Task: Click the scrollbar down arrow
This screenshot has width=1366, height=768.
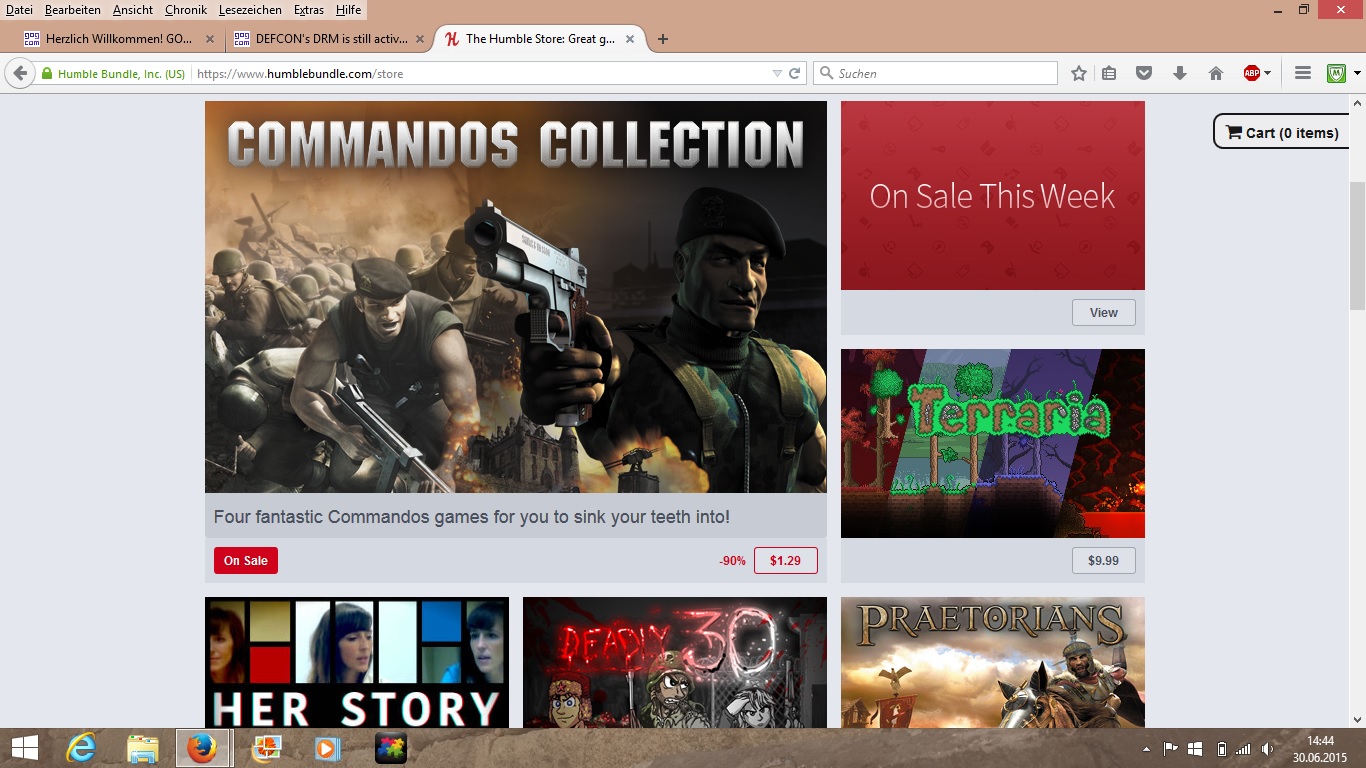Action: click(x=1357, y=719)
